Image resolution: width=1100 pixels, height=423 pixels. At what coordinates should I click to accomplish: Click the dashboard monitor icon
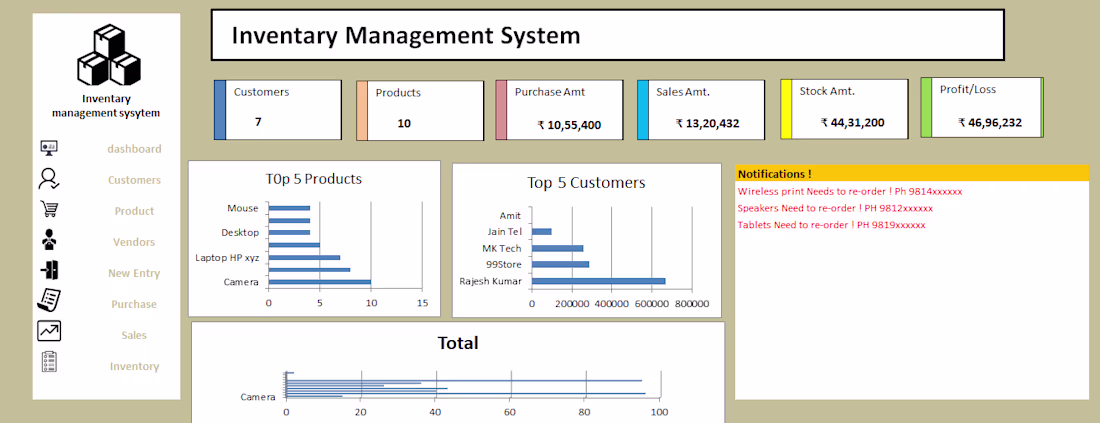(x=49, y=148)
